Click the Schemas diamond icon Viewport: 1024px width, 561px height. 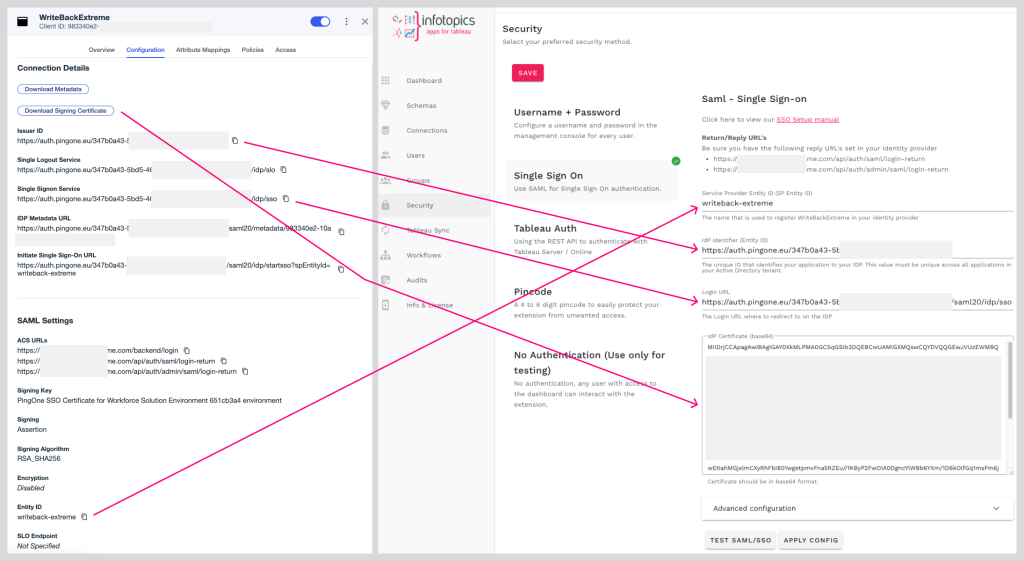pos(386,105)
